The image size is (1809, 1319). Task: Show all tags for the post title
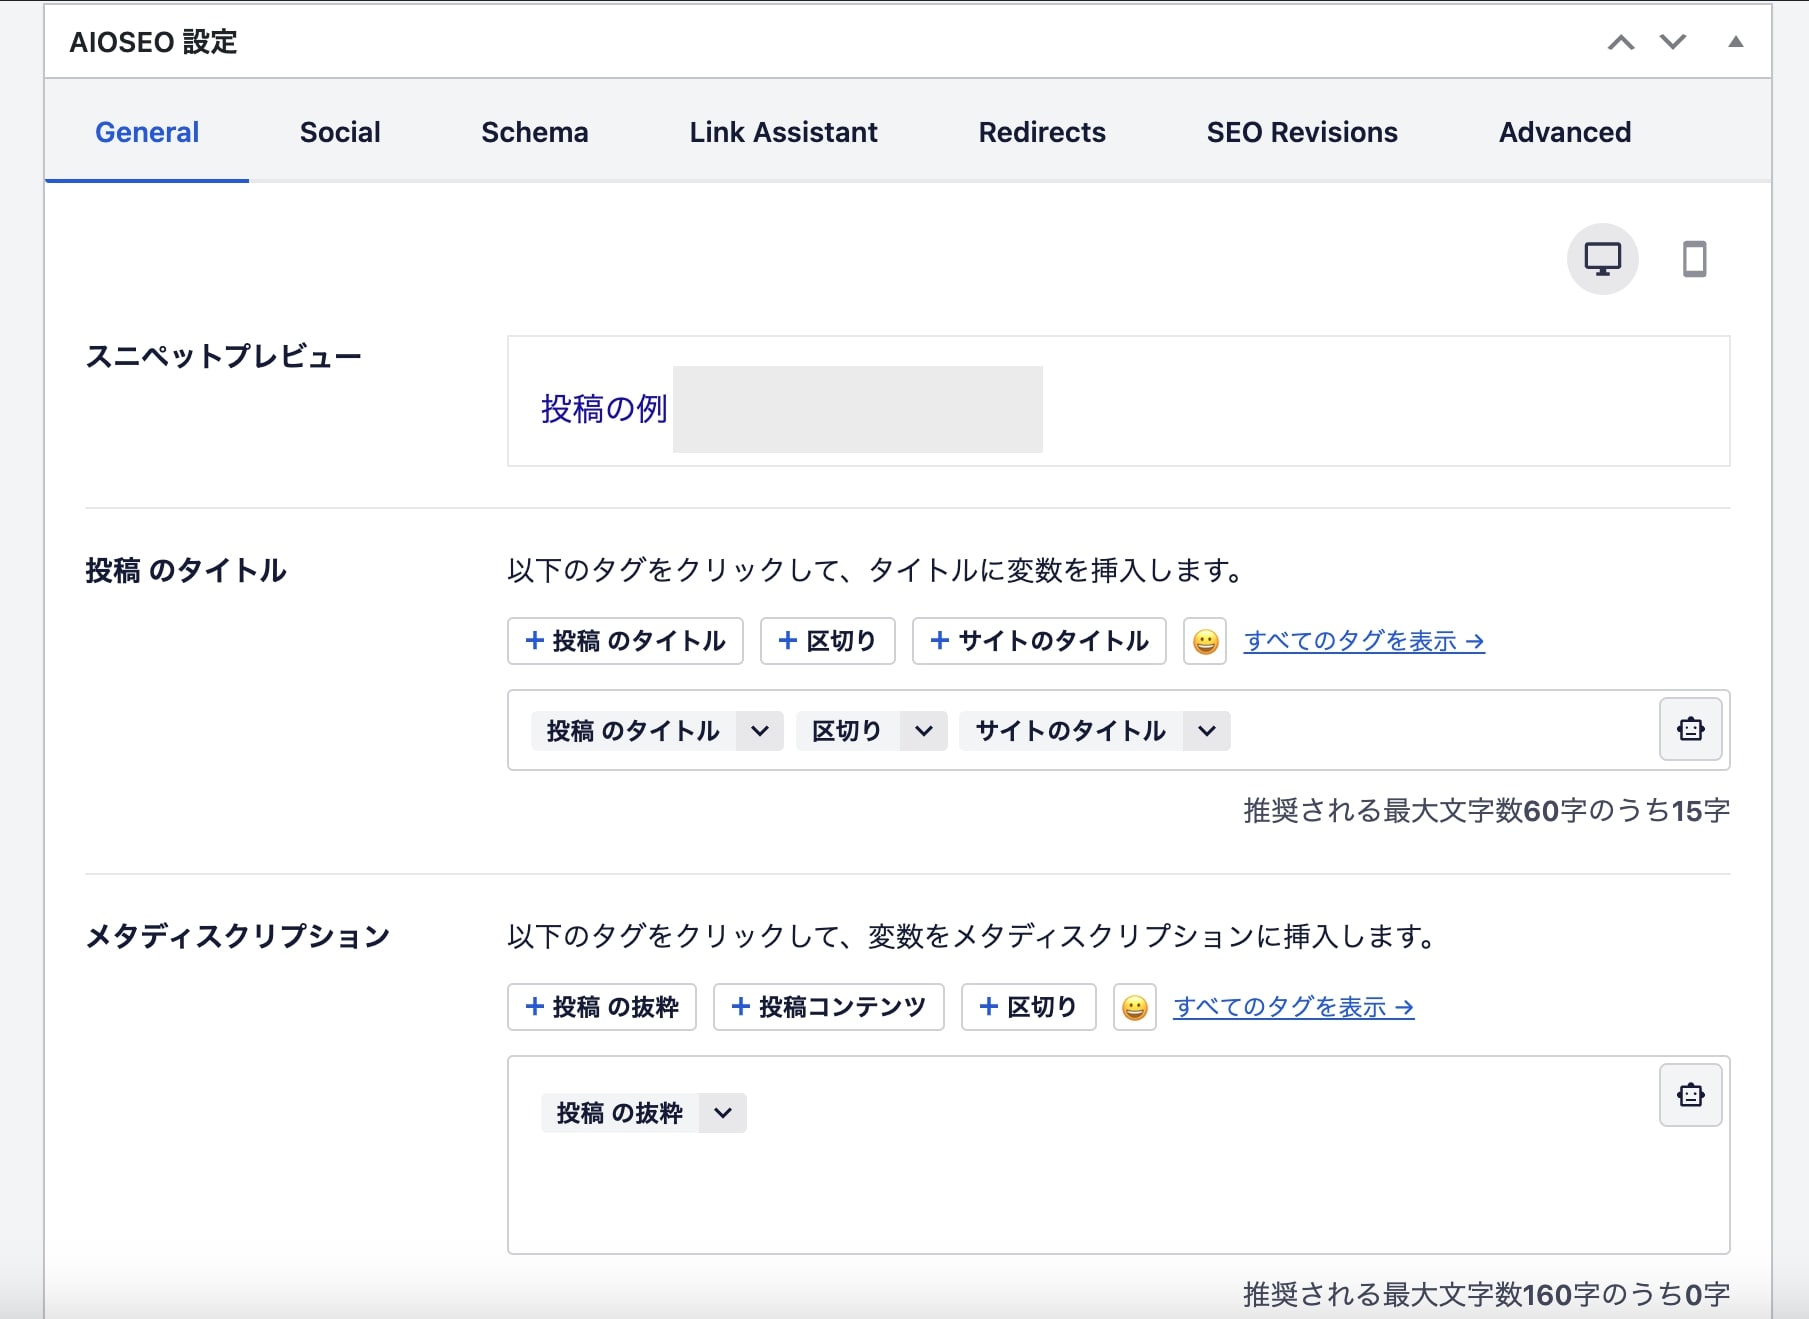tap(1363, 641)
